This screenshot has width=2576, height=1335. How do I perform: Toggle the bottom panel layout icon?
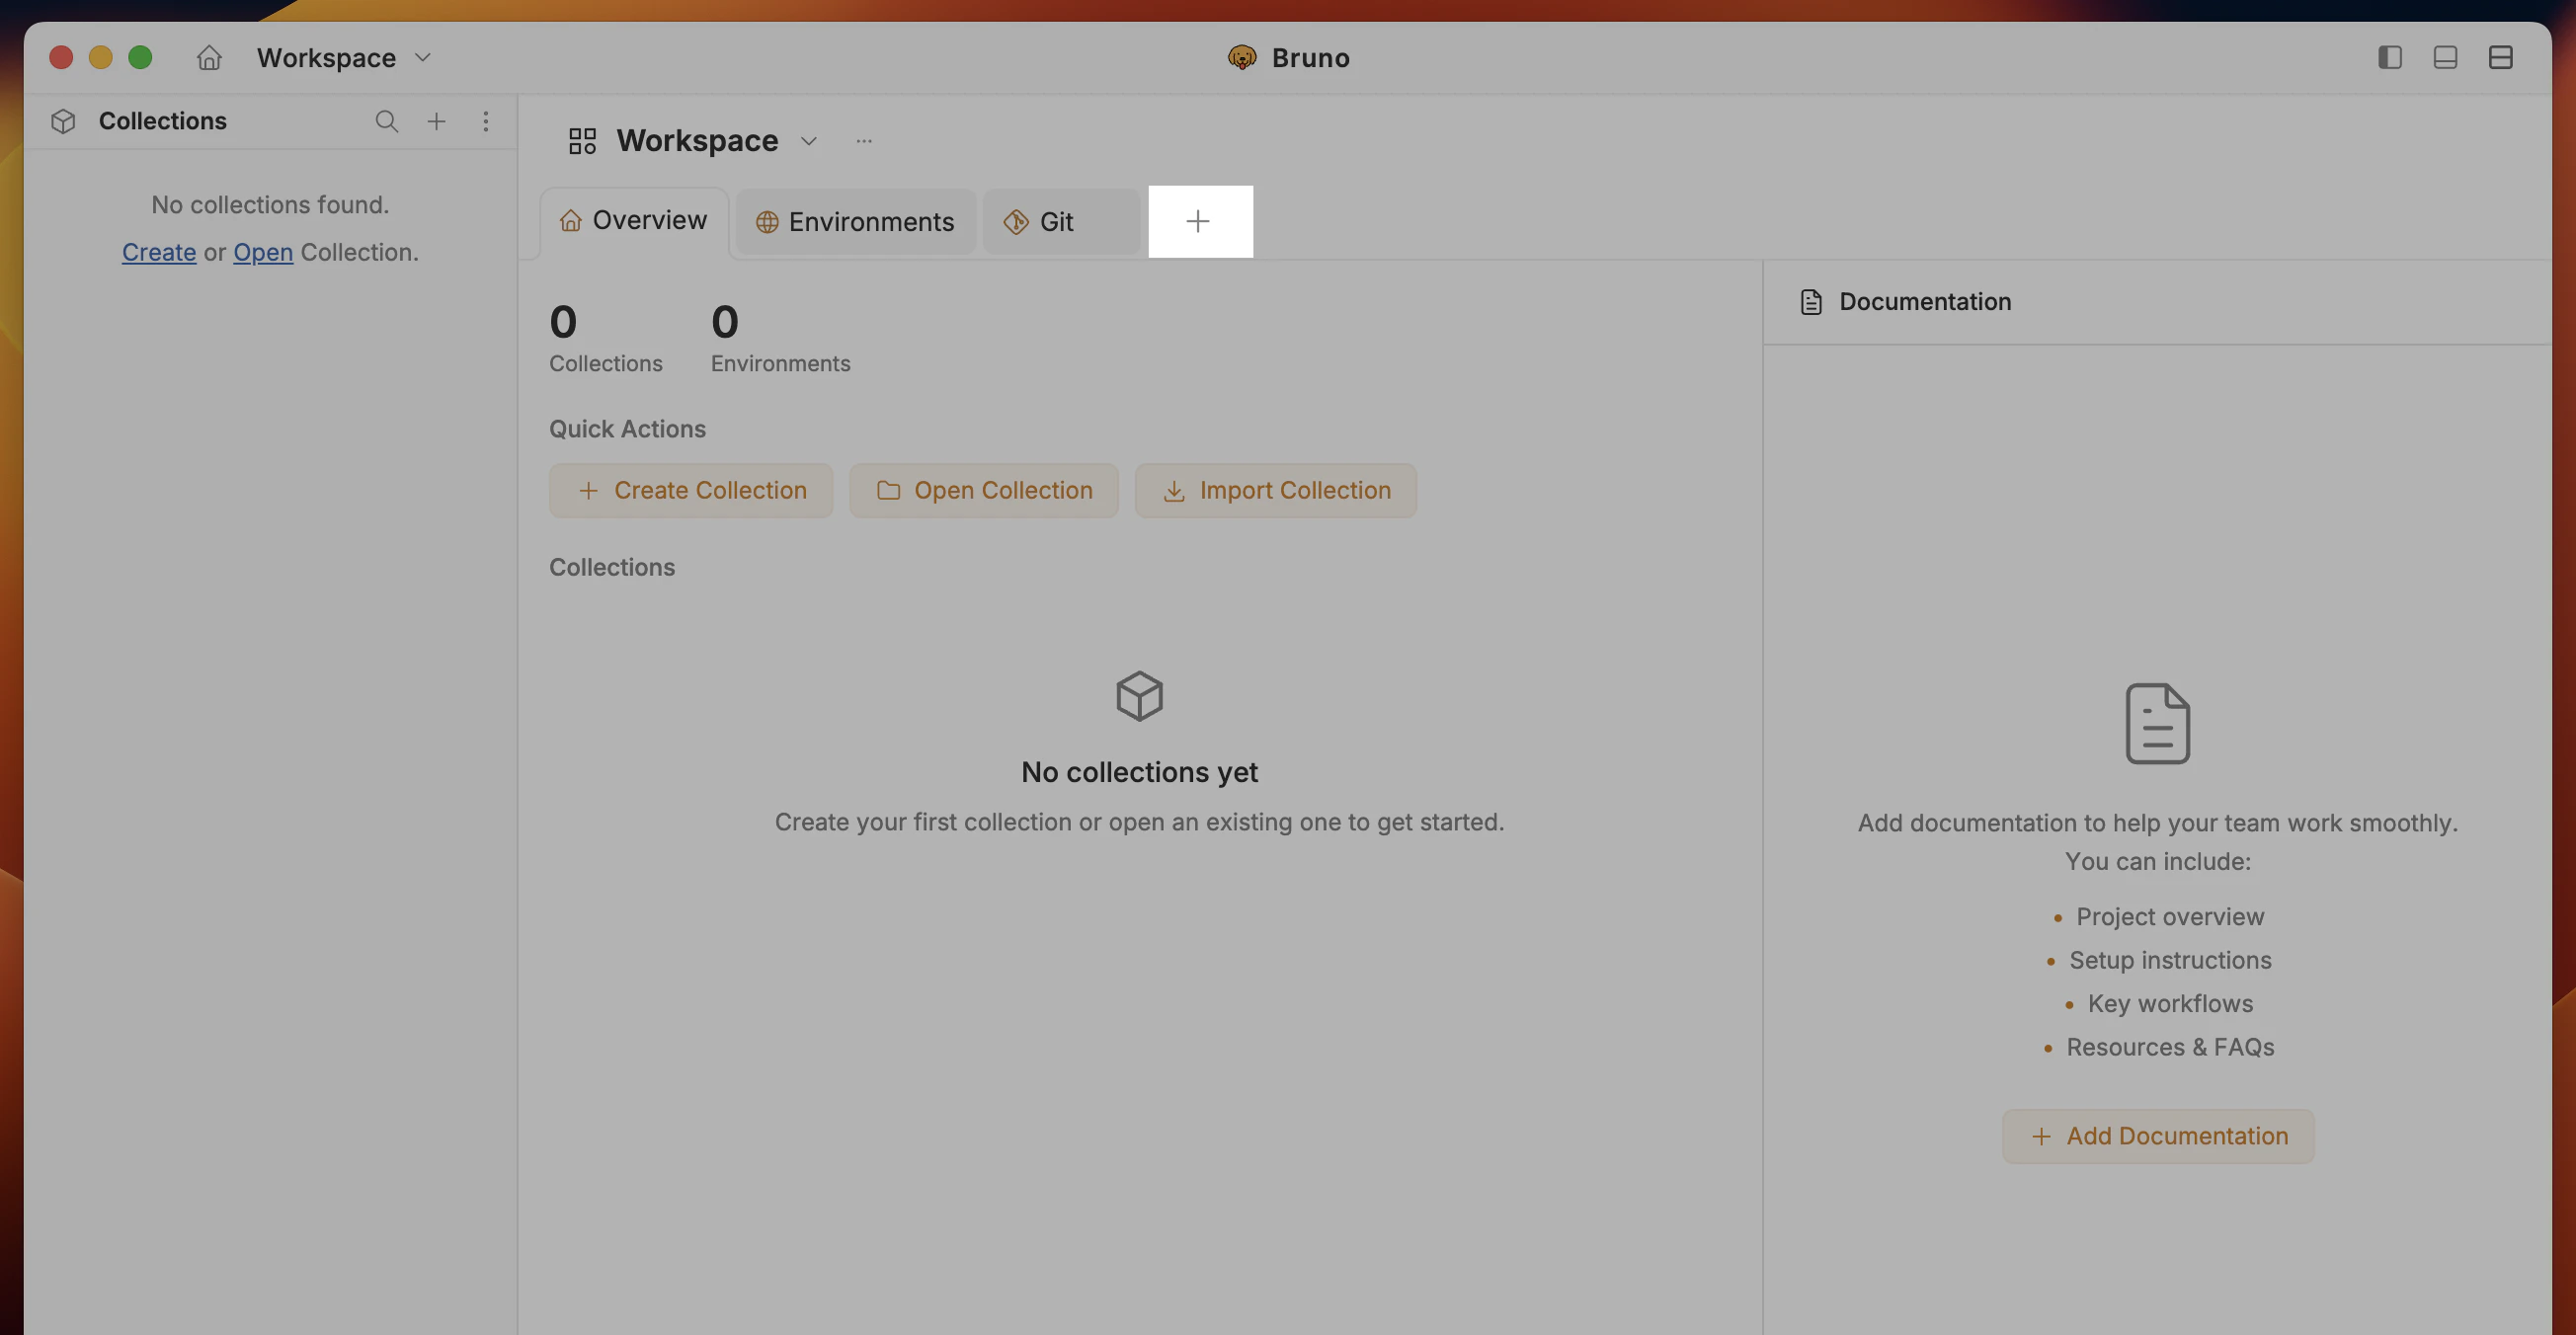tap(2445, 57)
